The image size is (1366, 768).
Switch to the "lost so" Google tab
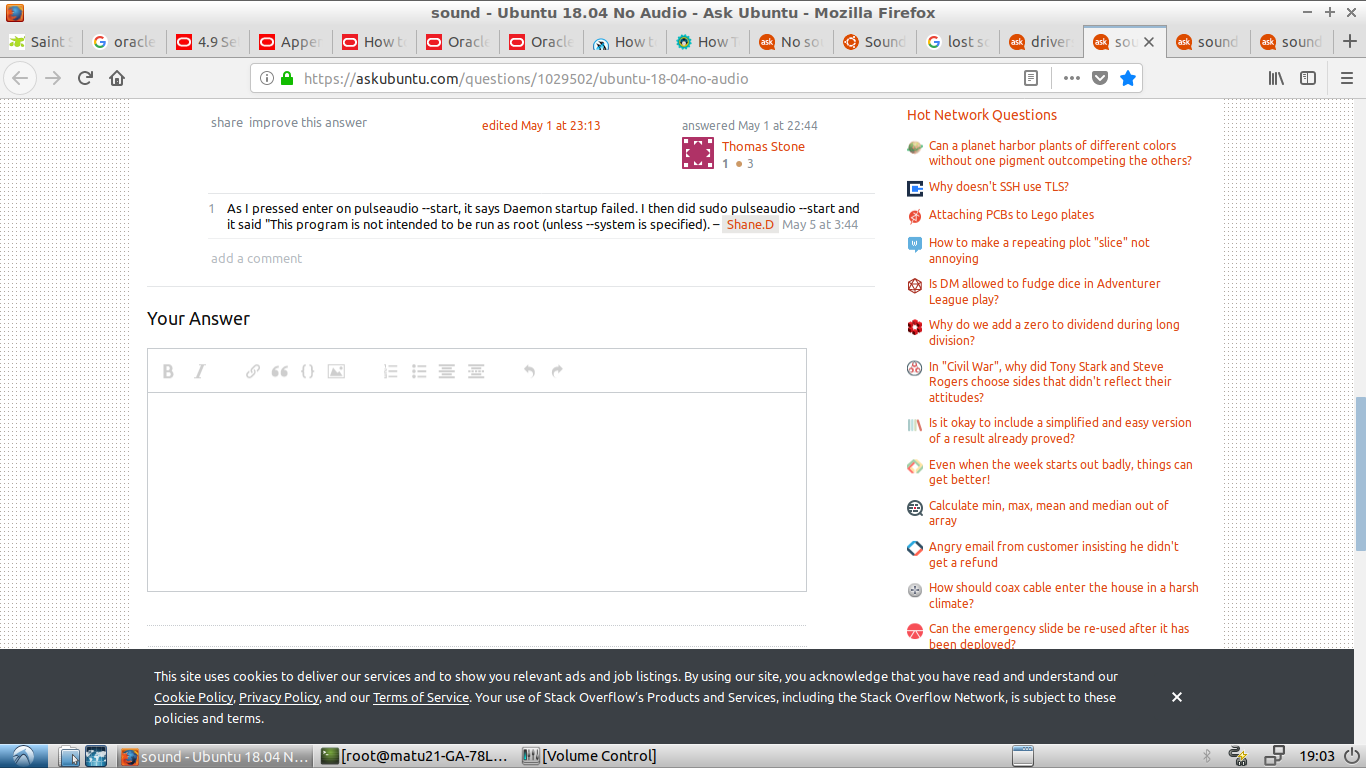point(958,42)
